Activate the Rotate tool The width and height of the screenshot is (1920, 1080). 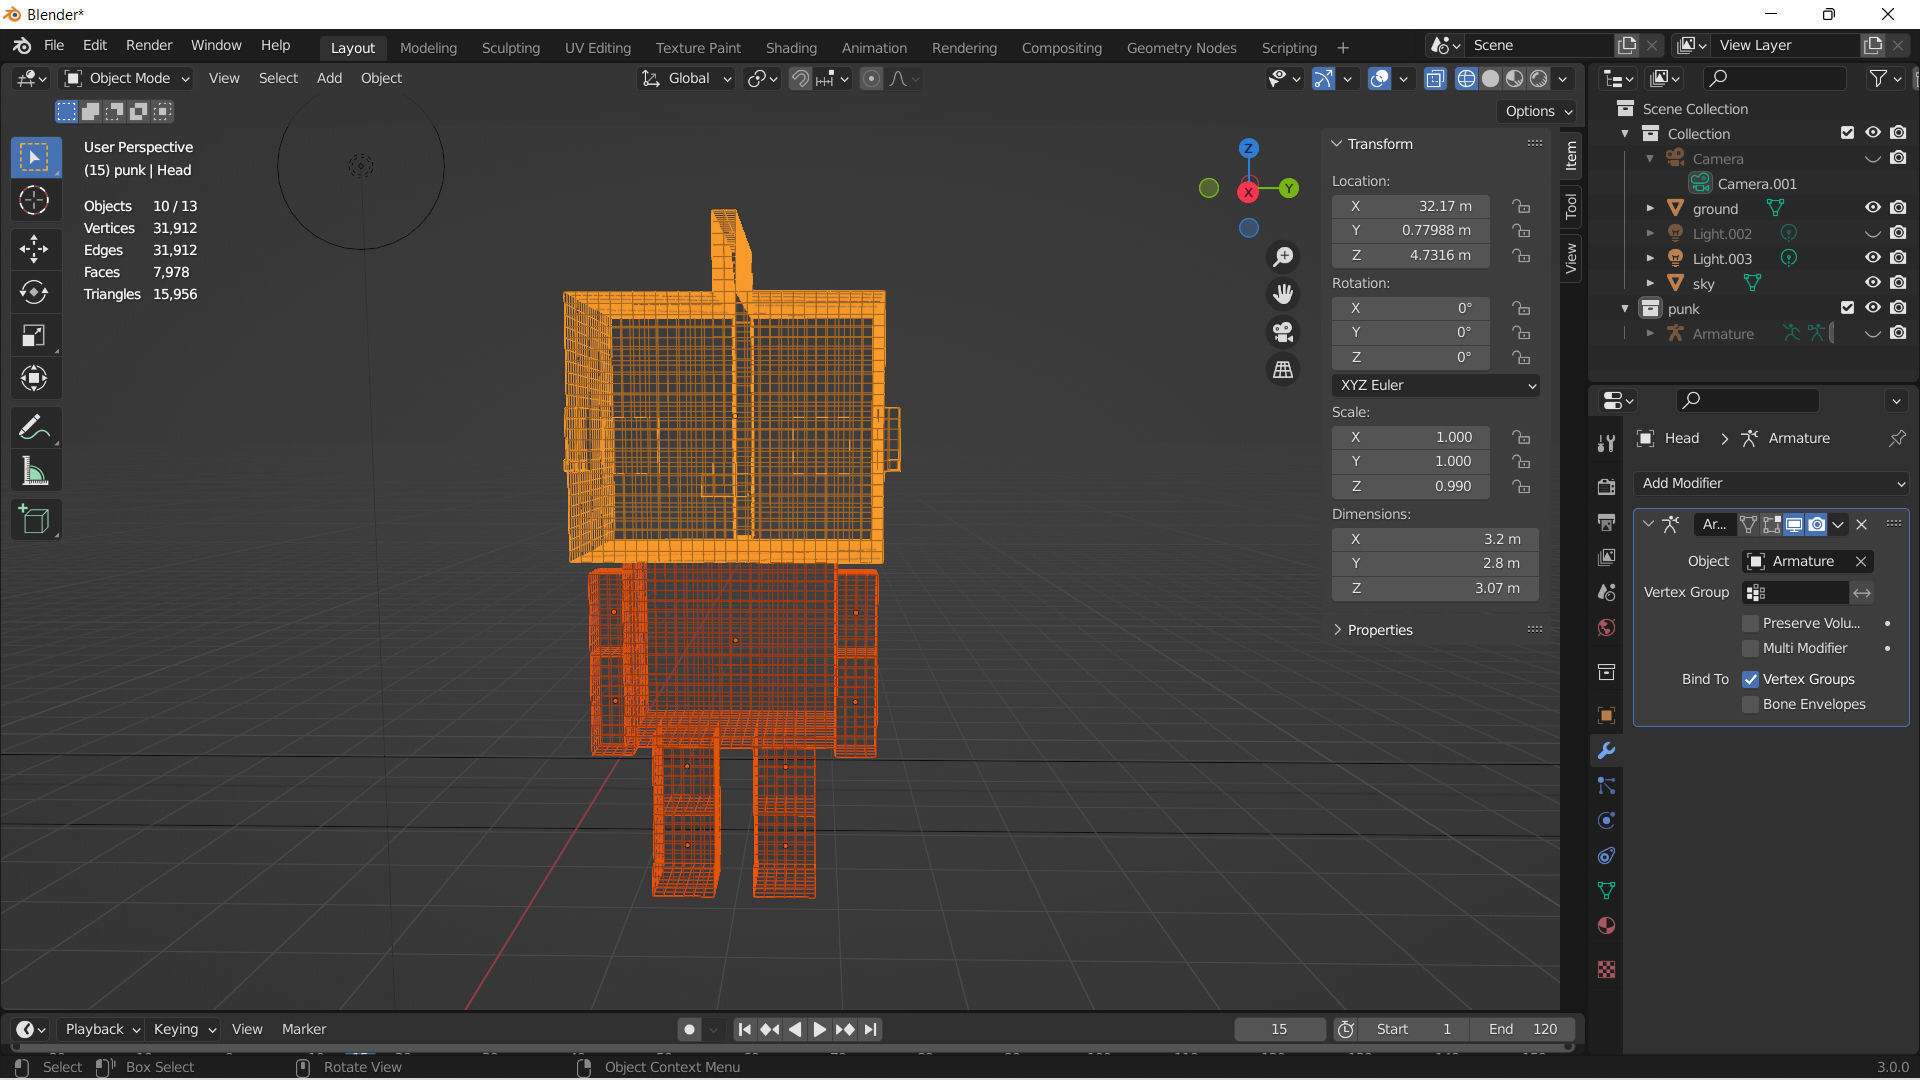click(34, 292)
